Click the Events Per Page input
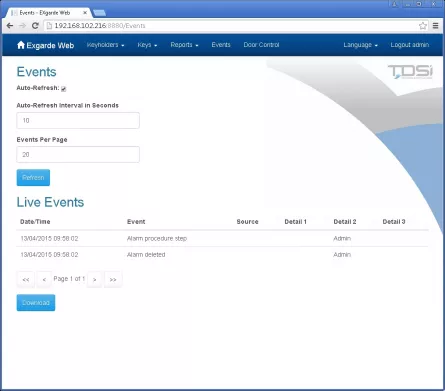This screenshot has height=391, width=445. 78,154
